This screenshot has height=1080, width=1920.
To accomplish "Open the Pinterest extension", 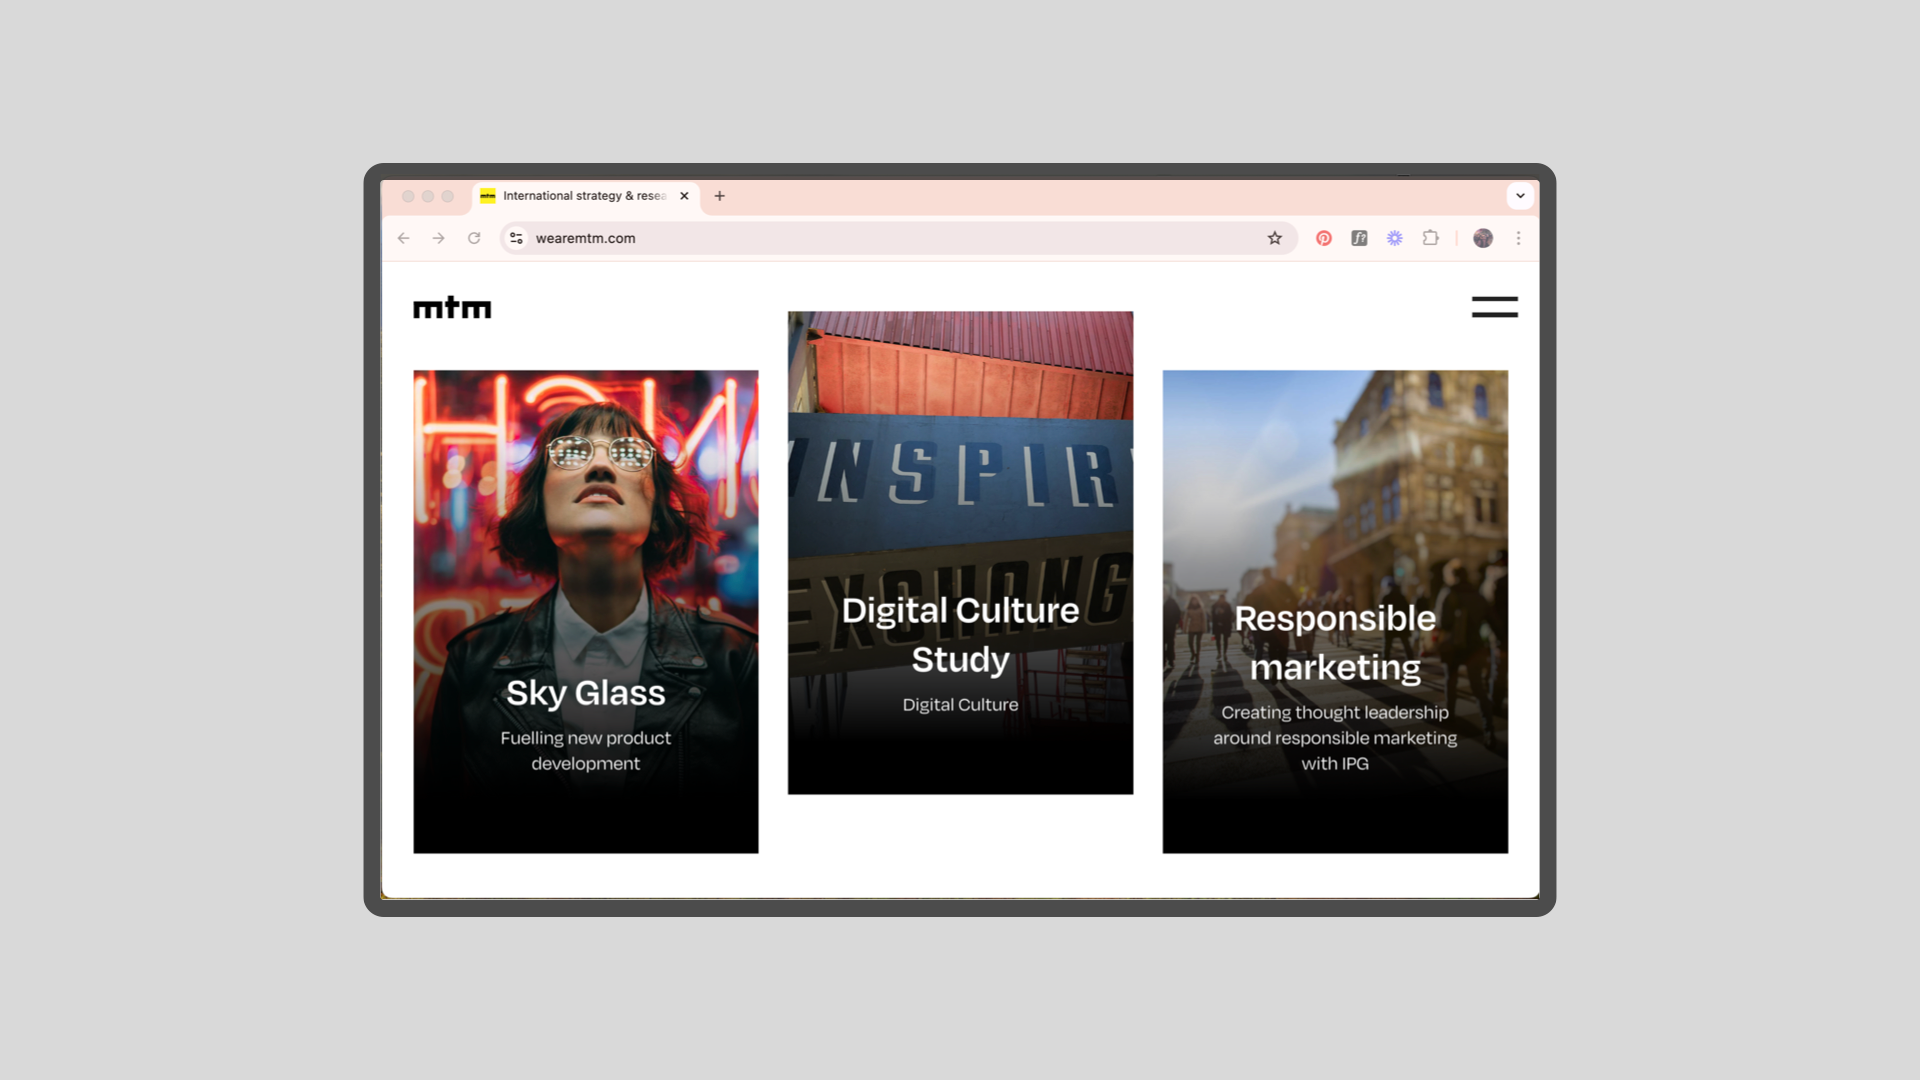I will point(1323,238).
